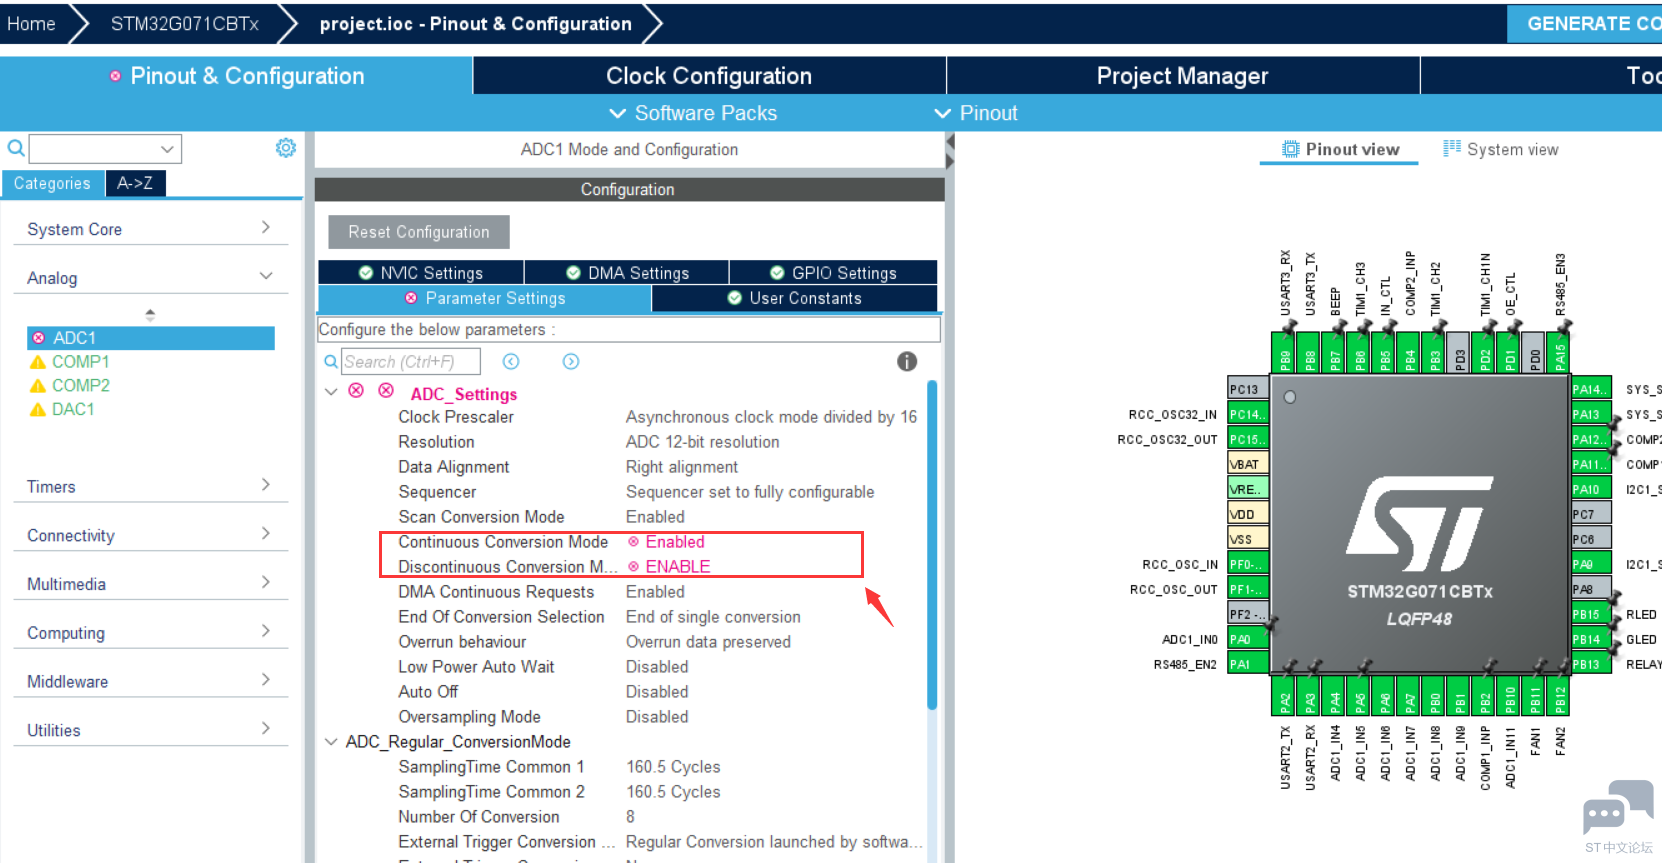Viewport: 1662px width, 863px height.
Task: Switch to Clock Configuration tab
Action: point(708,76)
